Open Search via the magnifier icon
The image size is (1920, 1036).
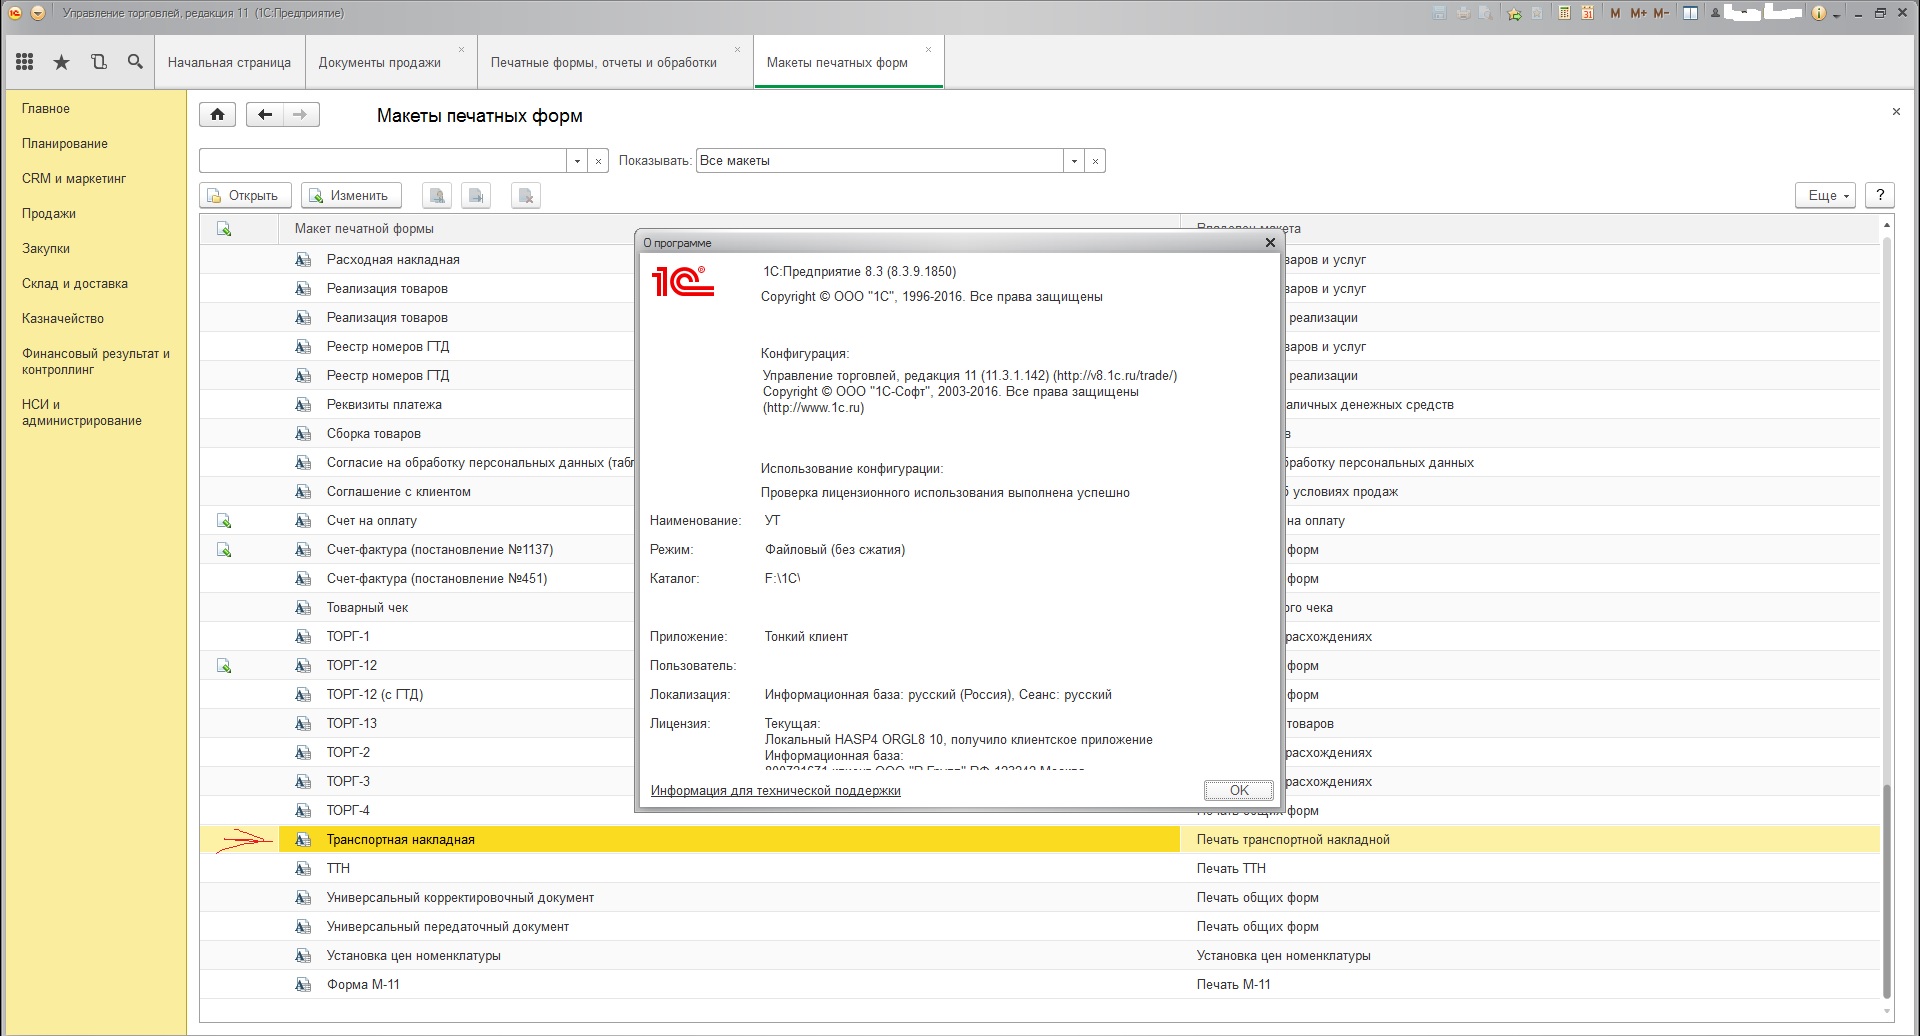[x=135, y=62]
